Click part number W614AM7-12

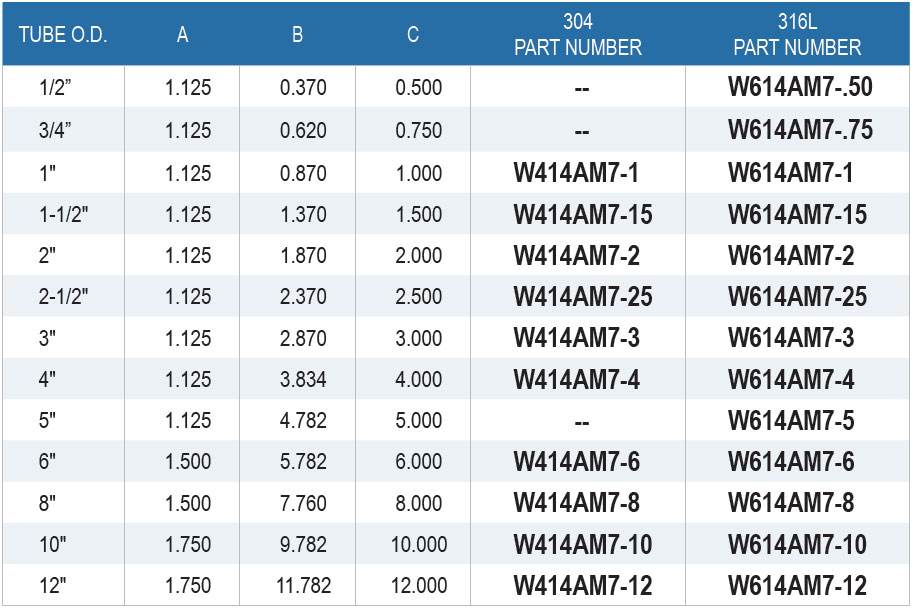[x=797, y=586]
